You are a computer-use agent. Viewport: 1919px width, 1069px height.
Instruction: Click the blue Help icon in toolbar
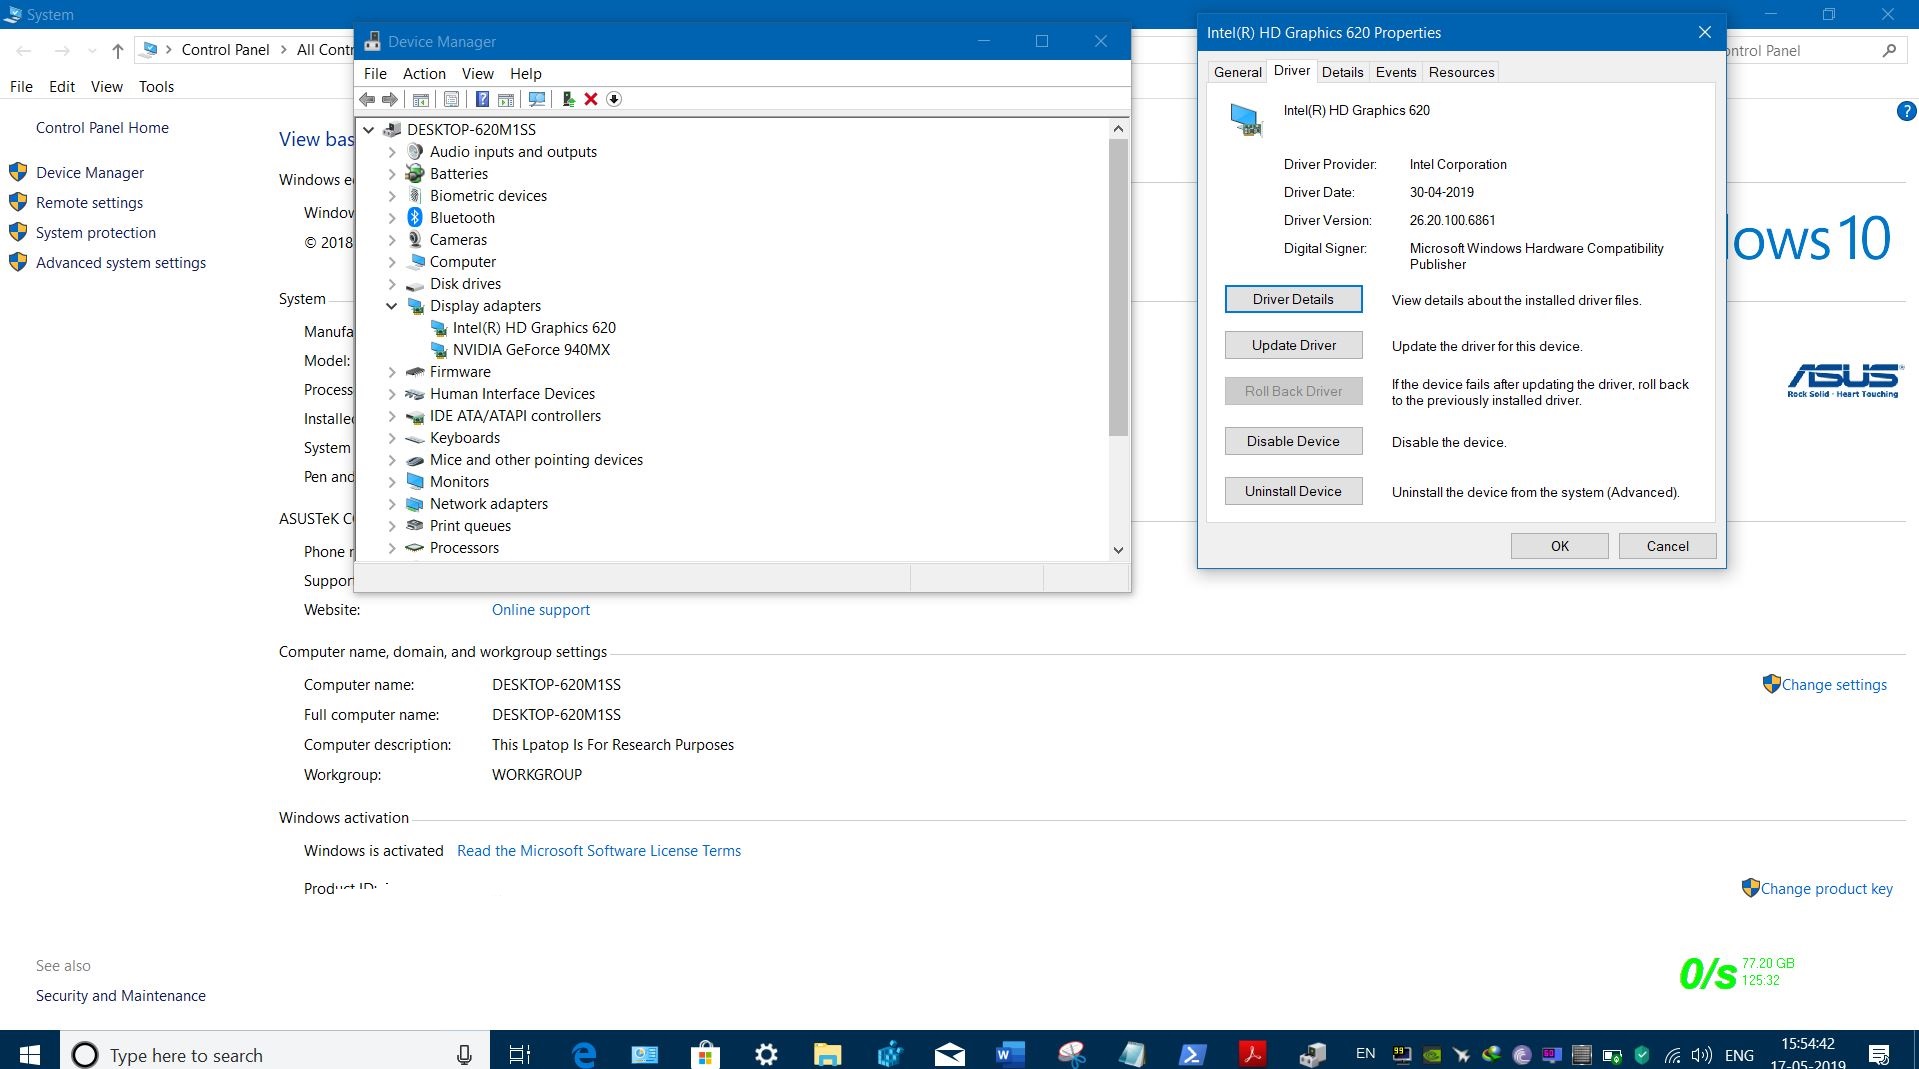[x=482, y=99]
